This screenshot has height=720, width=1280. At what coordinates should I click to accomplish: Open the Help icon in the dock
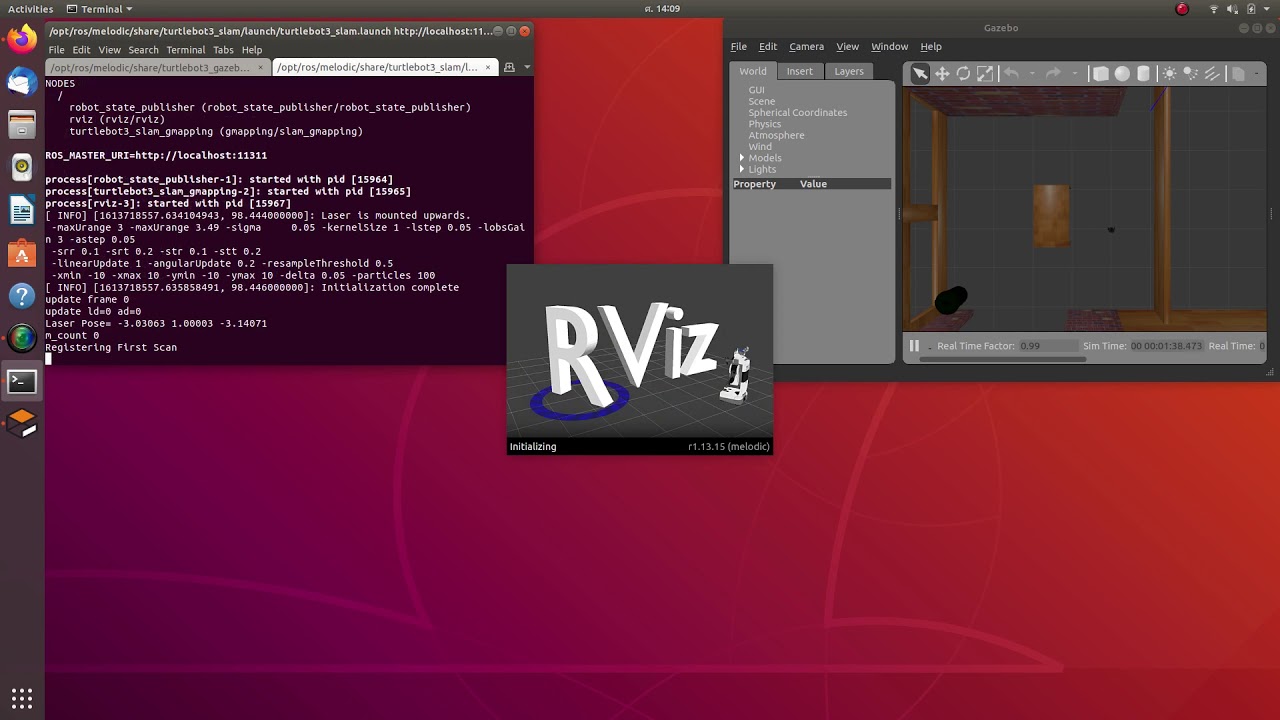click(22, 297)
